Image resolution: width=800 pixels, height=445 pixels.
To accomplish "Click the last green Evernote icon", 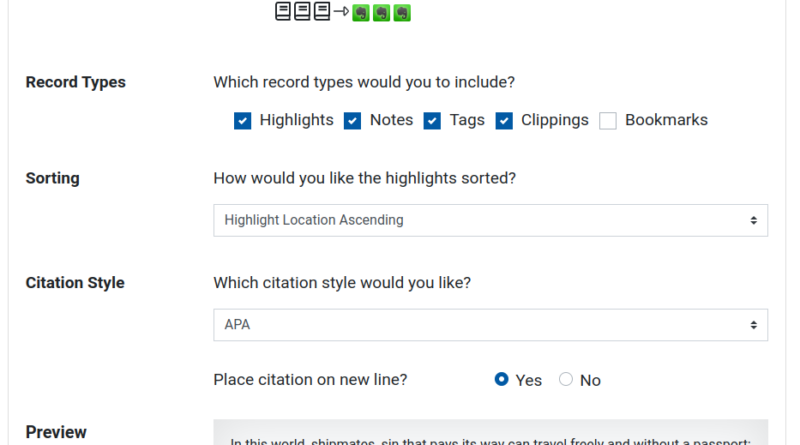I will [x=402, y=13].
